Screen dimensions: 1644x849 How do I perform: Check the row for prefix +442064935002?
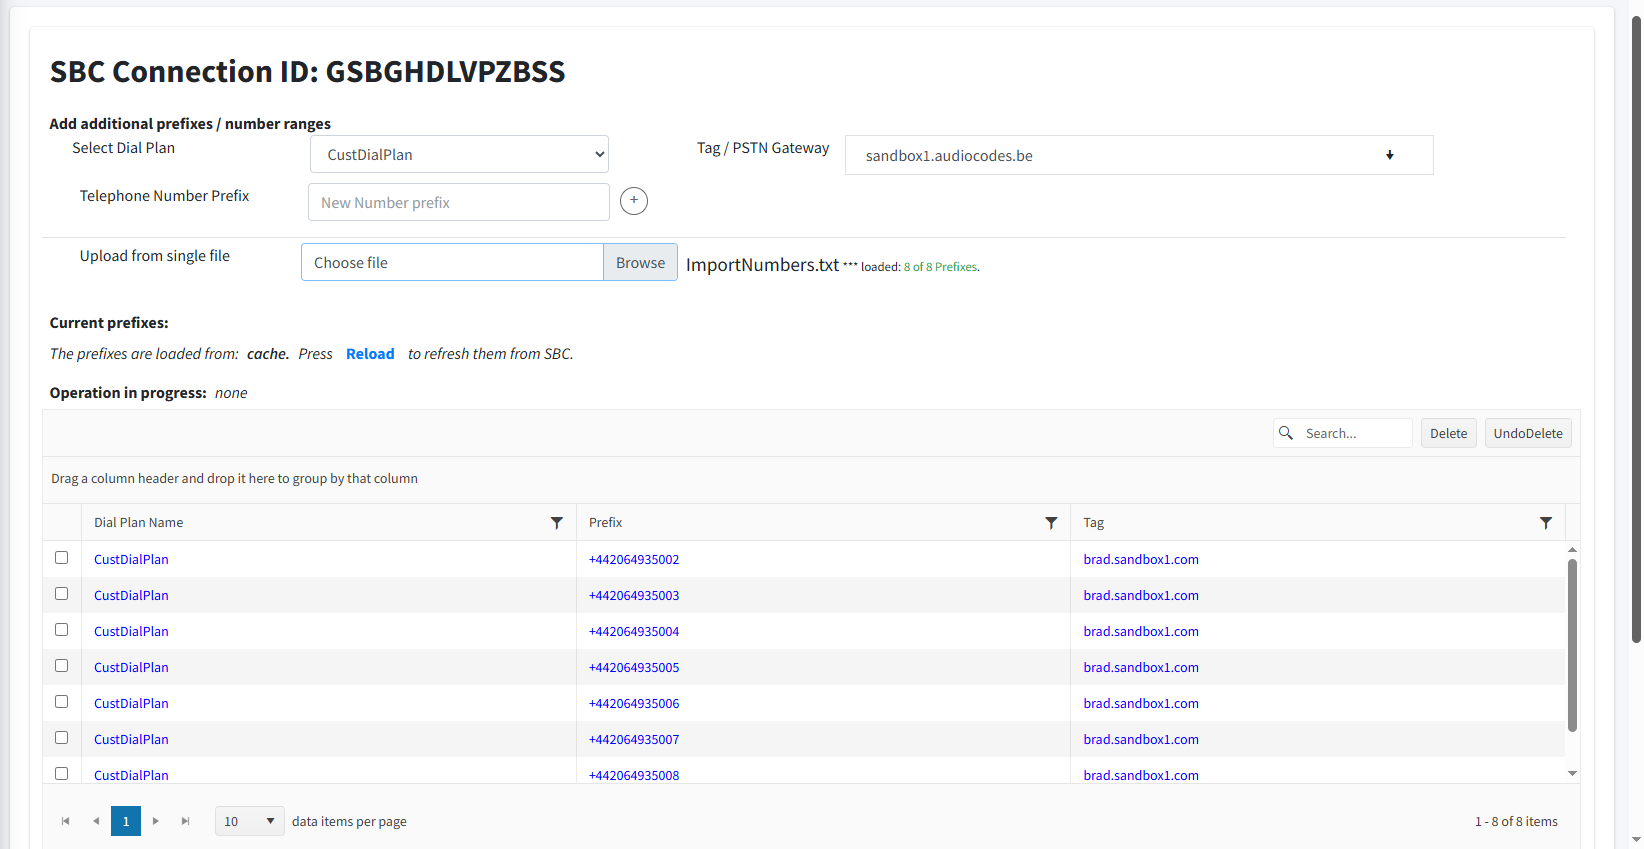[x=62, y=558]
